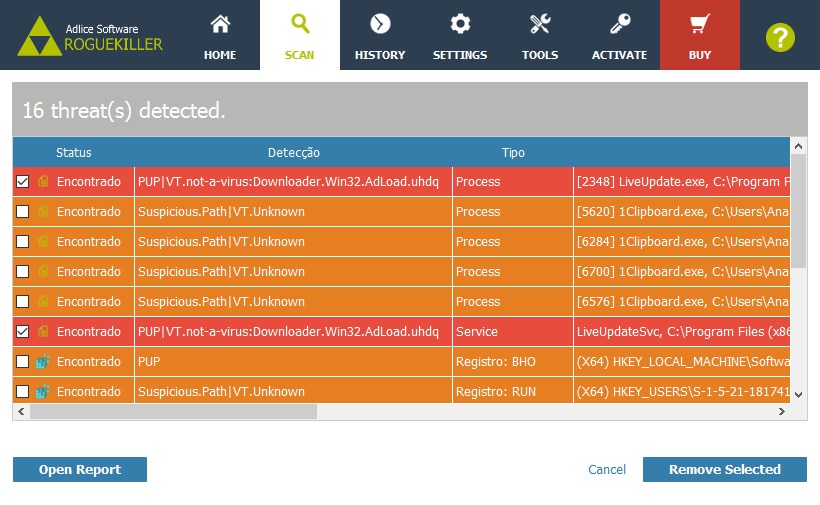The image size is (820, 505).
Task: Open Settings gear icon
Action: (x=460, y=24)
